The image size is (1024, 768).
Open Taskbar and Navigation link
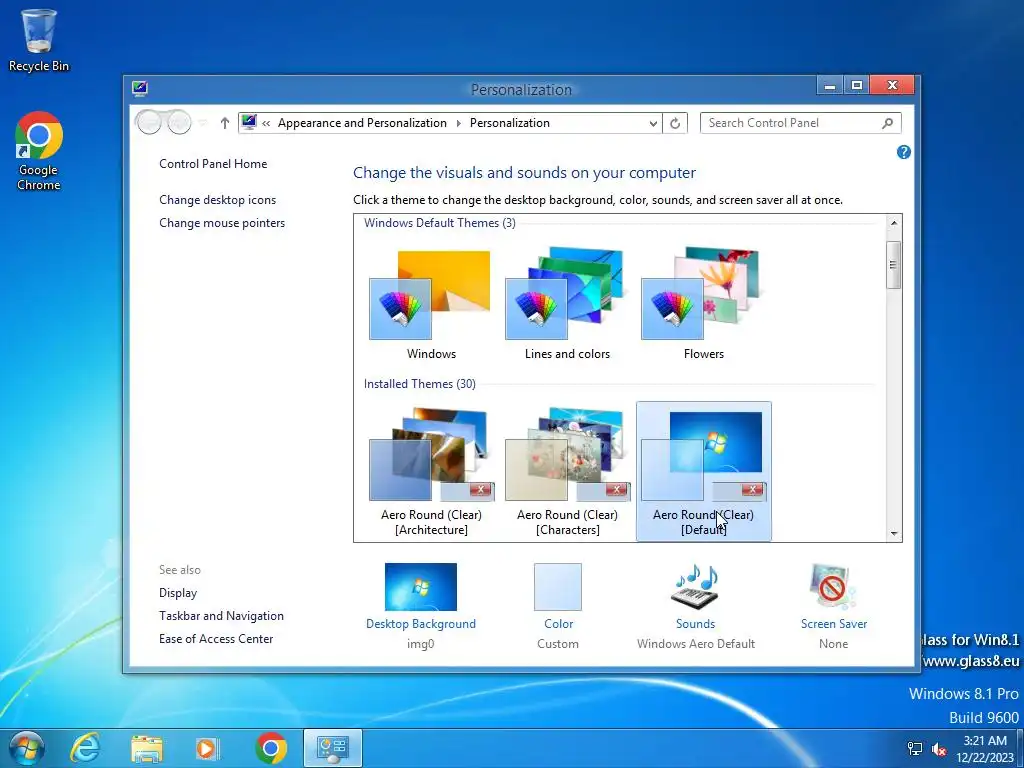(221, 616)
